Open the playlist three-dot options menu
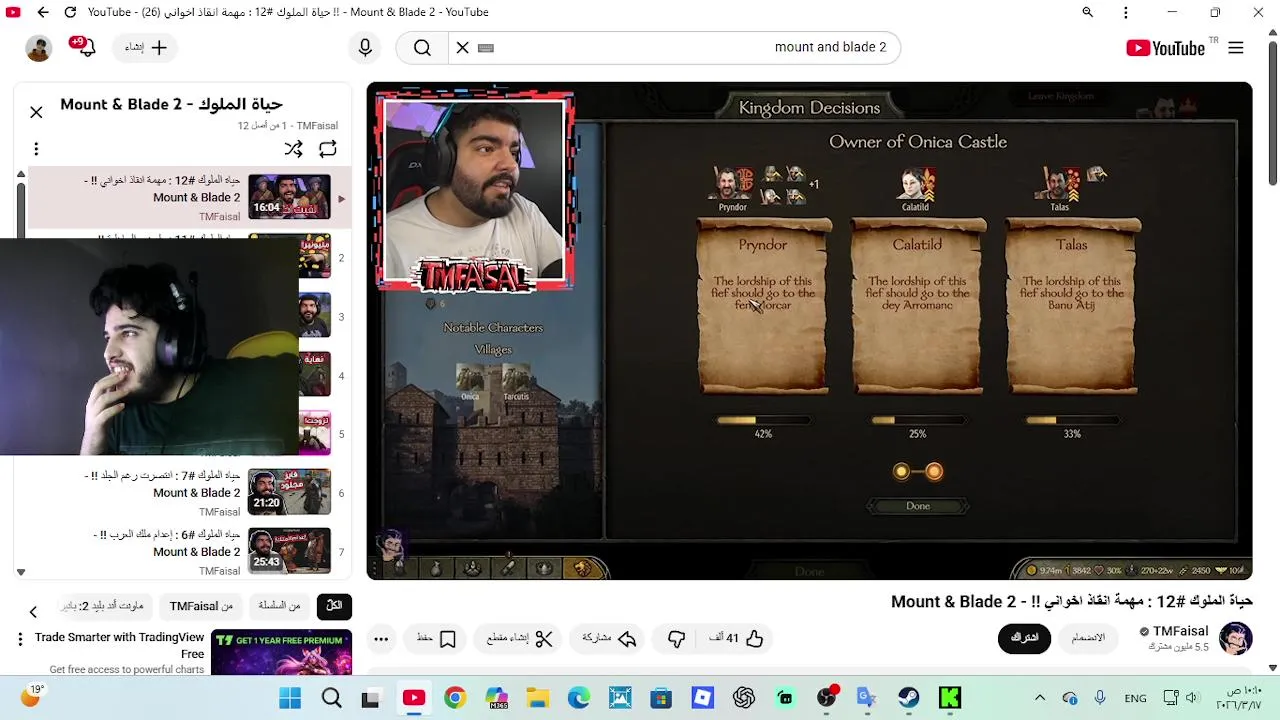This screenshot has height=720, width=1280. [36, 149]
